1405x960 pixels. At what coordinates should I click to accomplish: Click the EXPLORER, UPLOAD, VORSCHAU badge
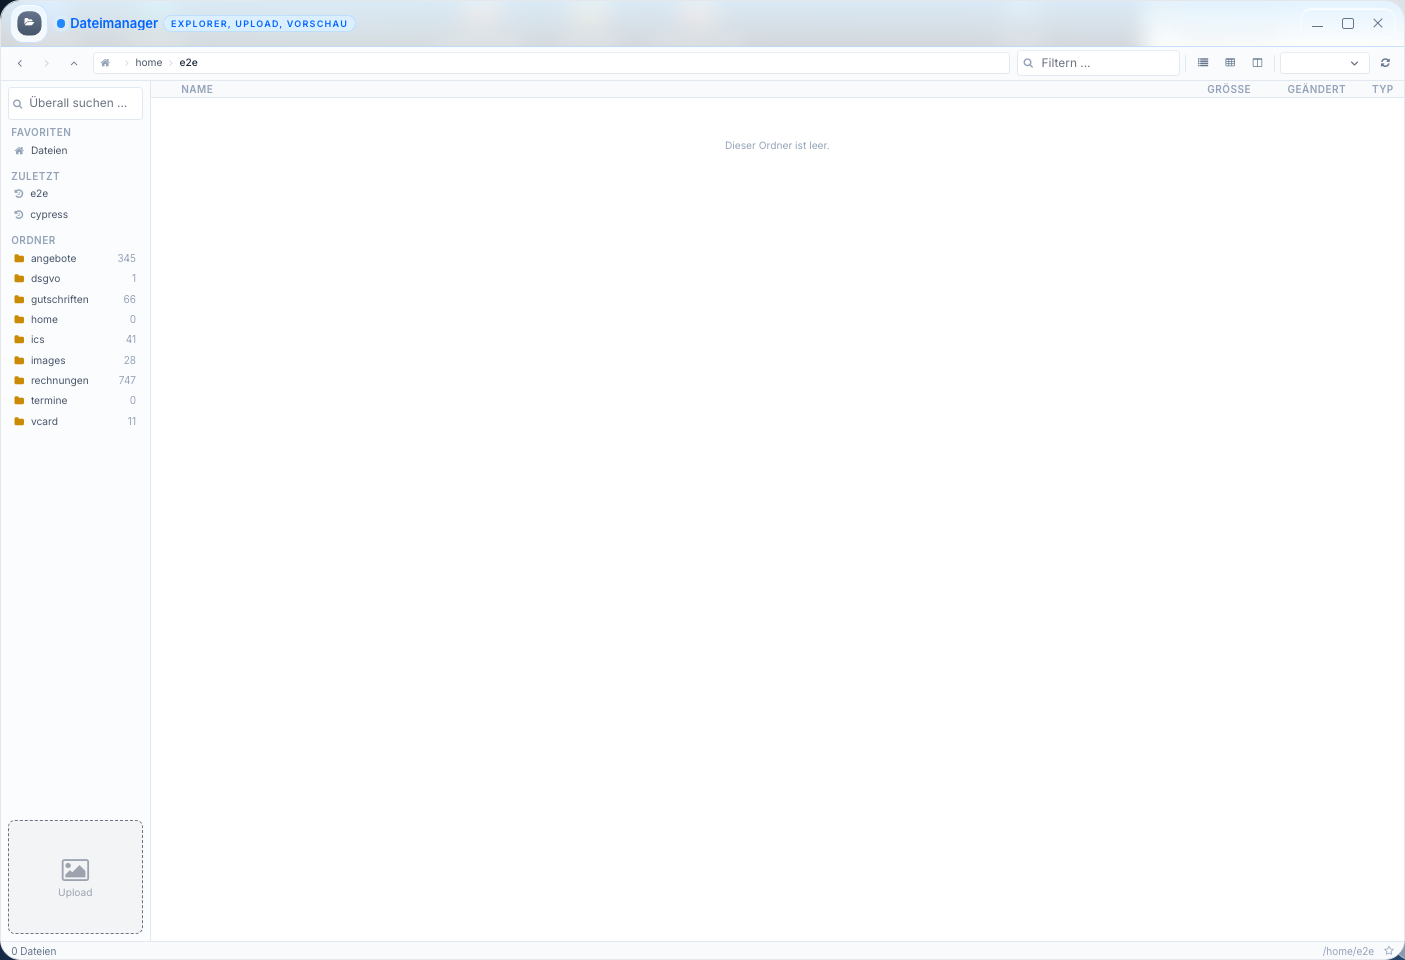259,23
